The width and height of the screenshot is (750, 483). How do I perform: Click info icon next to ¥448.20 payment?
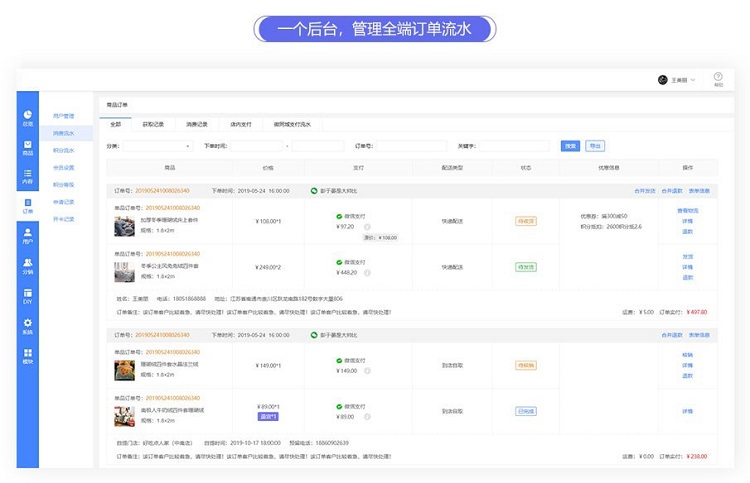(x=367, y=273)
